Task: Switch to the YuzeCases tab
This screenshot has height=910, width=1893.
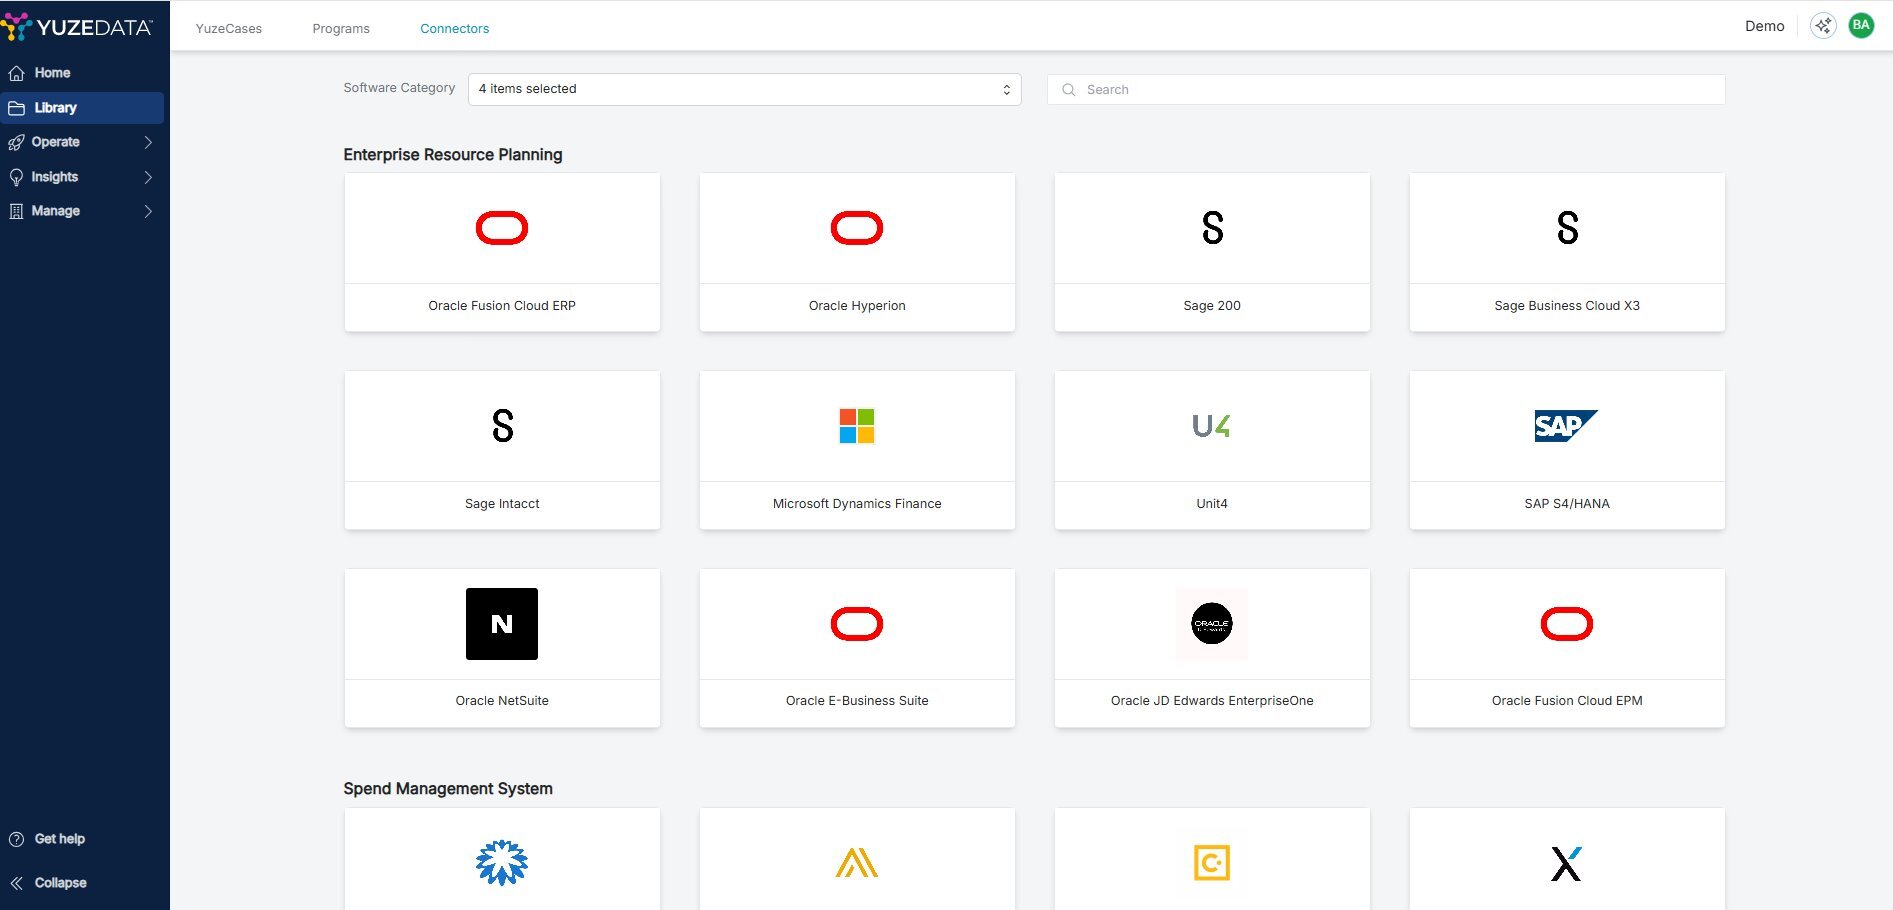Action: 229,28
